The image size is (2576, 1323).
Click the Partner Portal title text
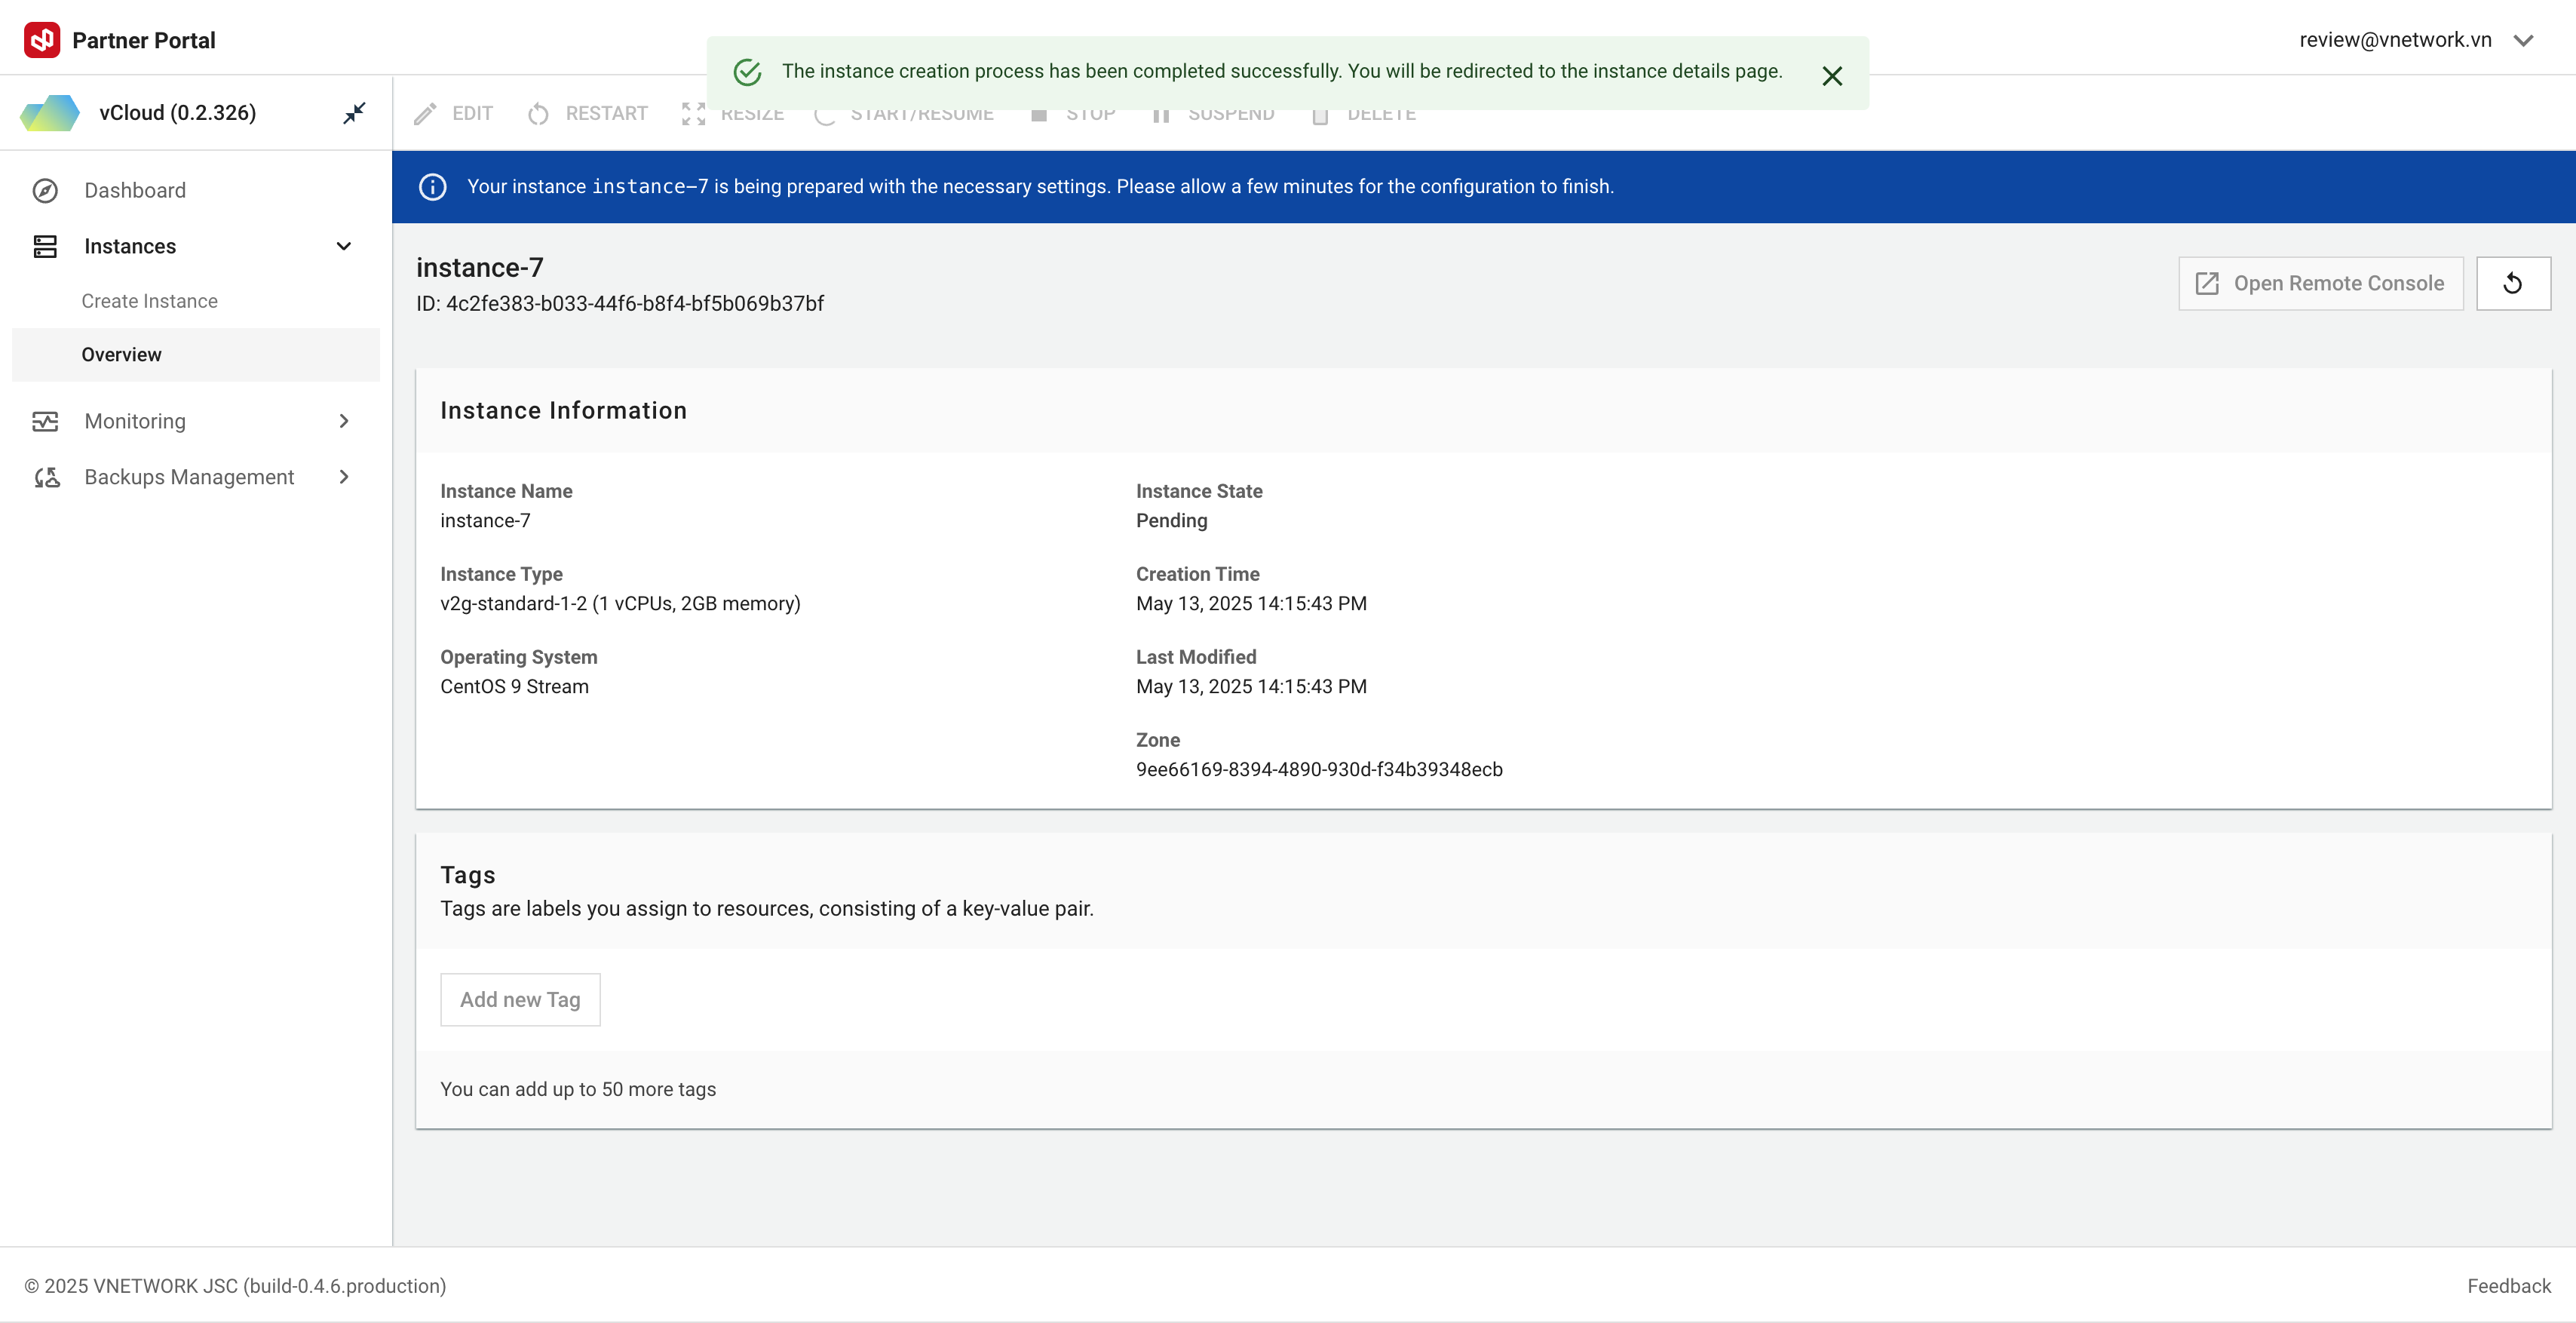143,40
